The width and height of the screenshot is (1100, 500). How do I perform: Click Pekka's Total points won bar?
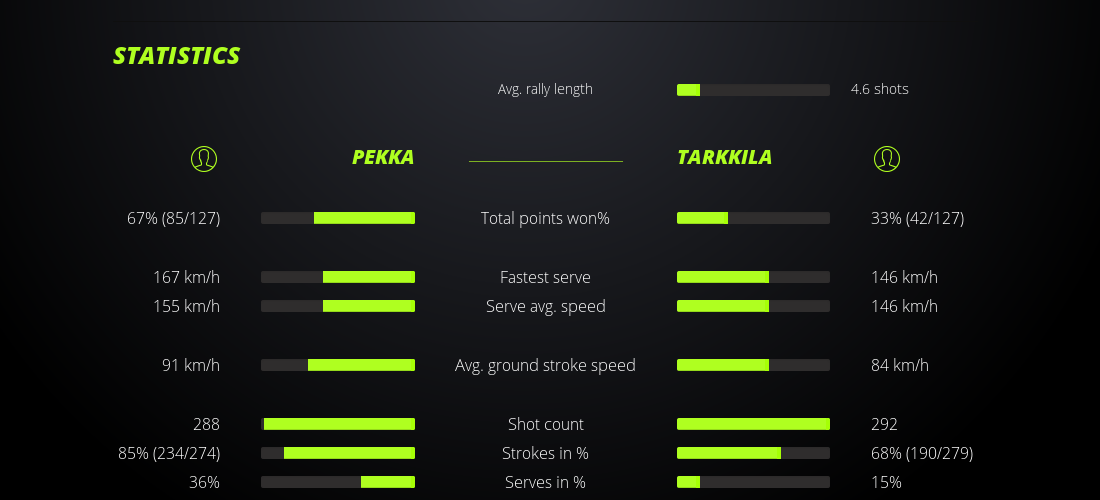tap(338, 218)
